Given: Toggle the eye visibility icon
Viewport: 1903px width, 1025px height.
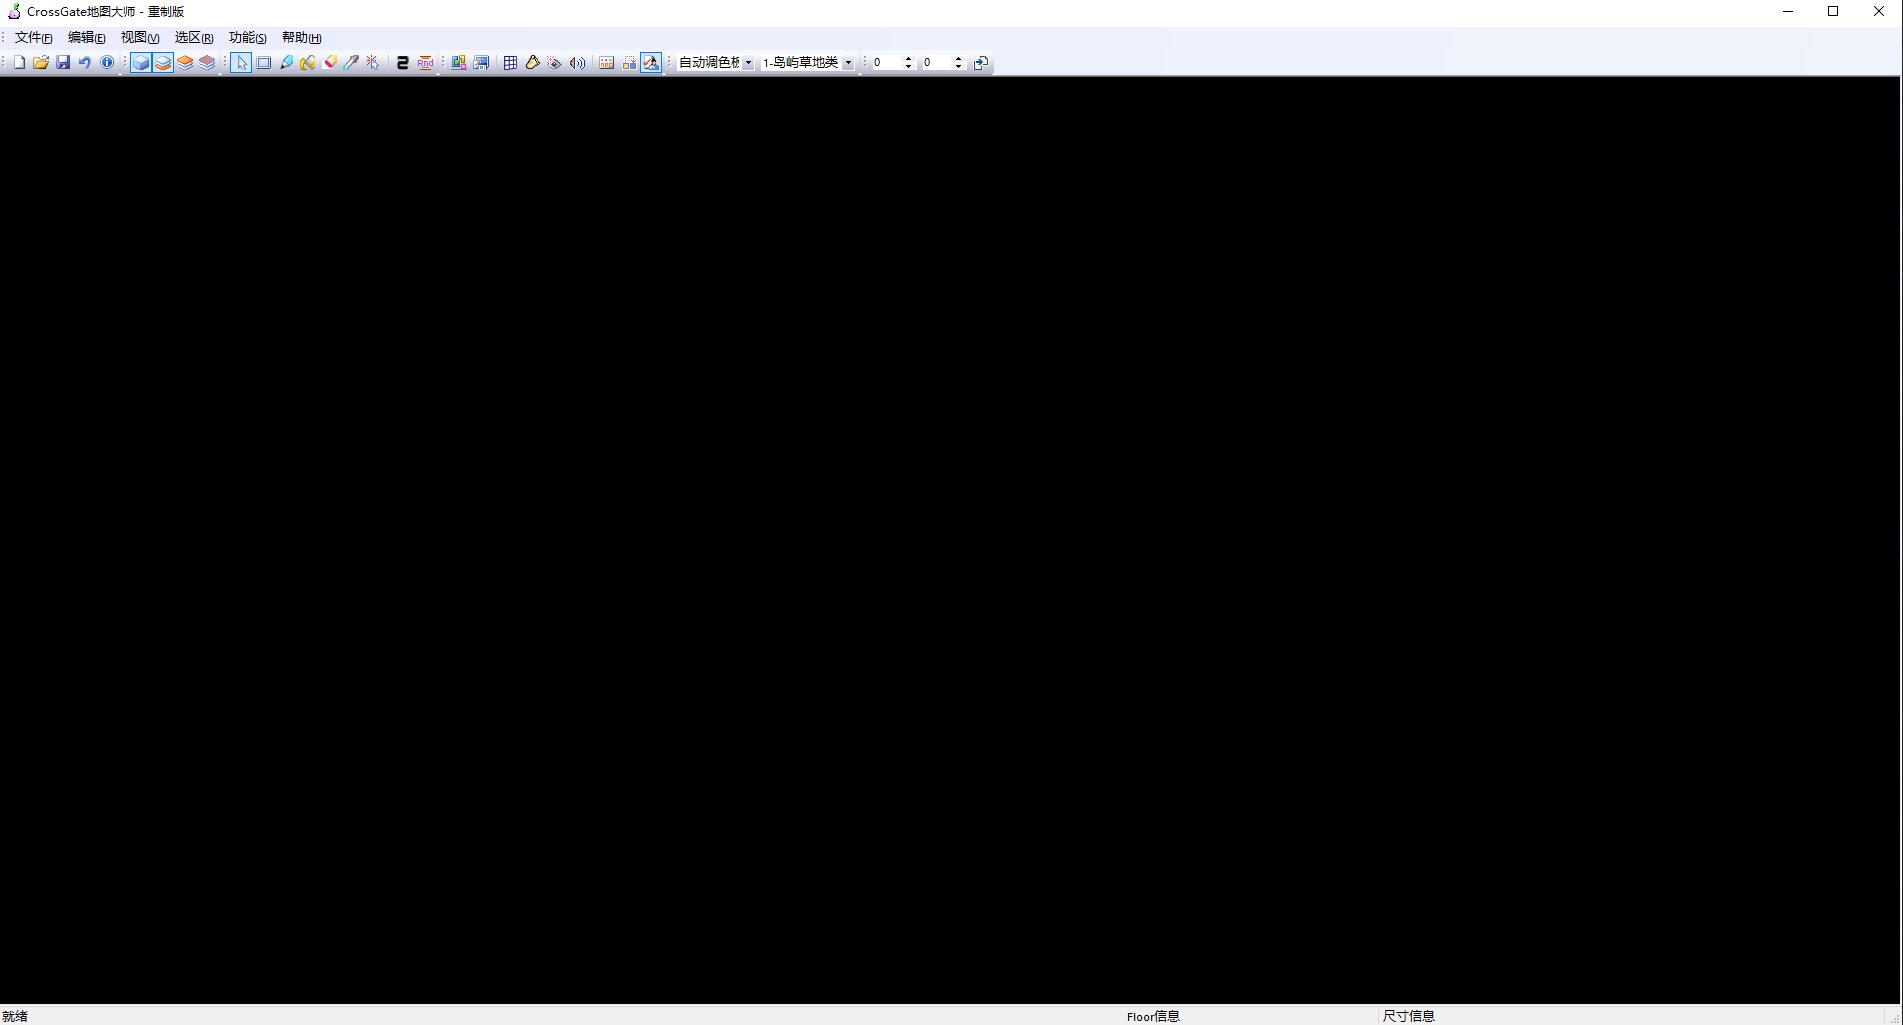Looking at the screenshot, I should 555,62.
